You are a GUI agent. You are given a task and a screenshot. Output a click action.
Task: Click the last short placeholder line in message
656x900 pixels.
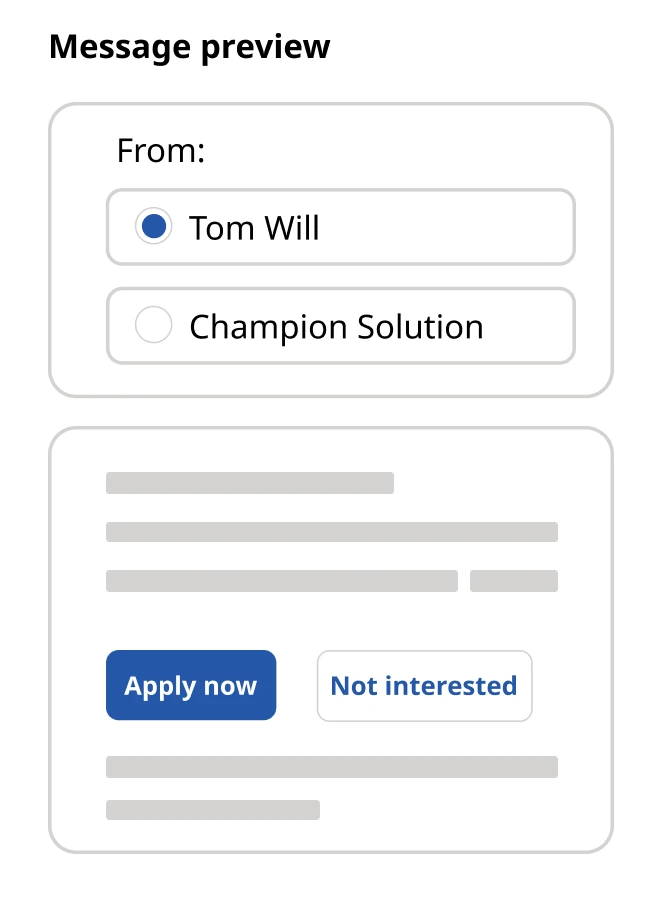point(213,810)
